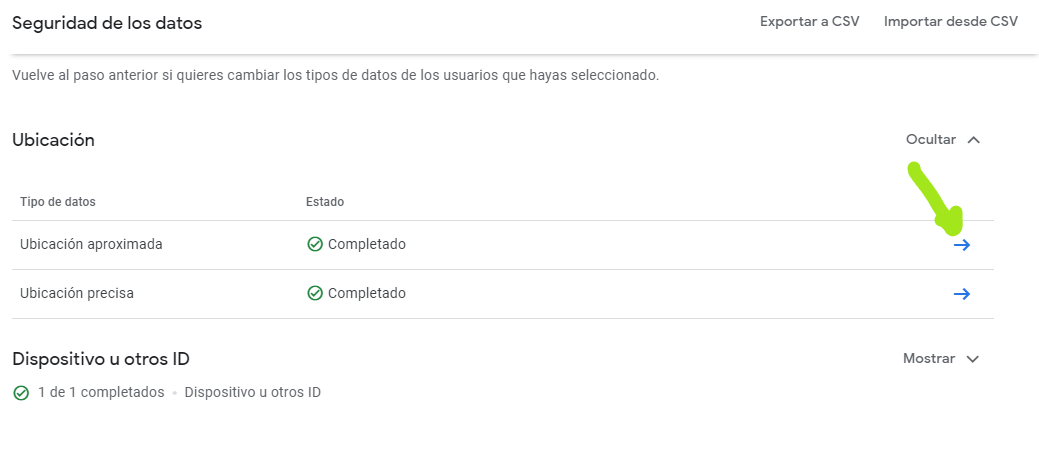Image resolution: width=1039 pixels, height=474 pixels.
Task: Click the Ubicación section heading
Action: [x=54, y=141]
